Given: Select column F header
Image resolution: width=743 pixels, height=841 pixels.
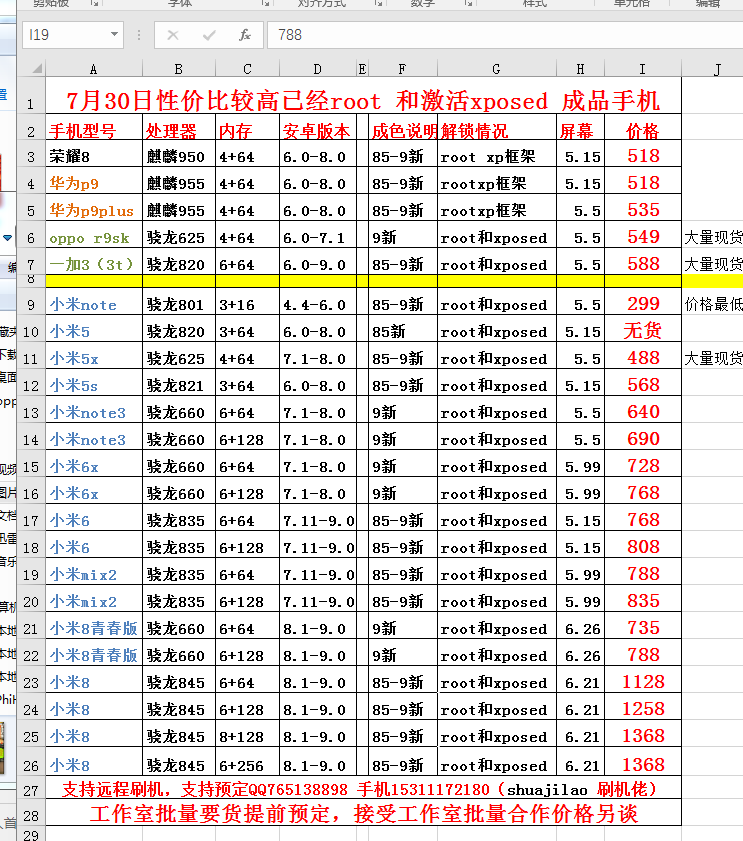Looking at the screenshot, I should [x=402, y=69].
